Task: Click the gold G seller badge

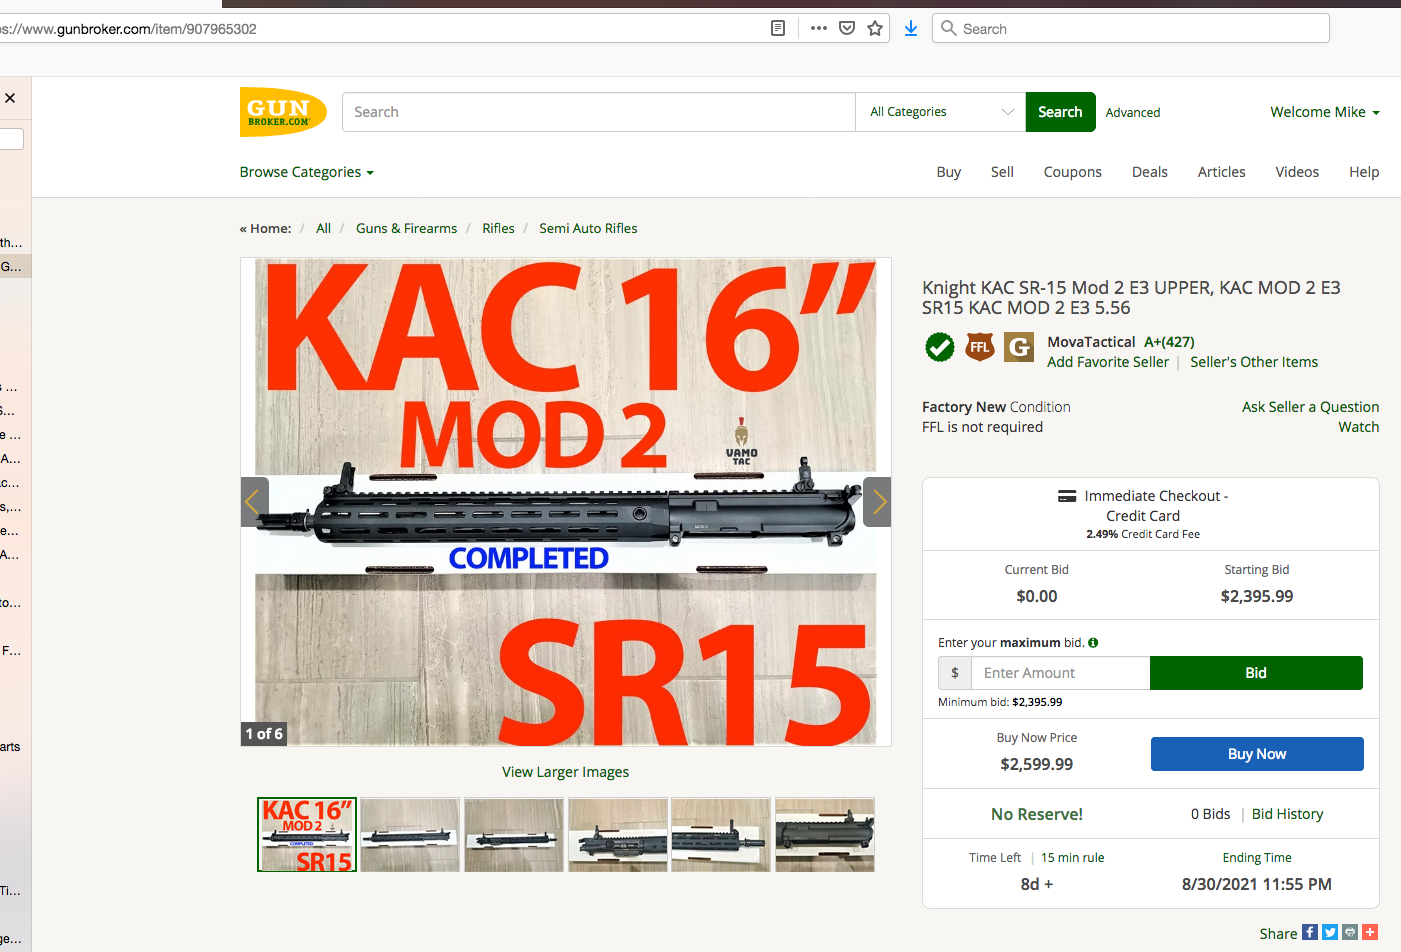Action: (1019, 347)
